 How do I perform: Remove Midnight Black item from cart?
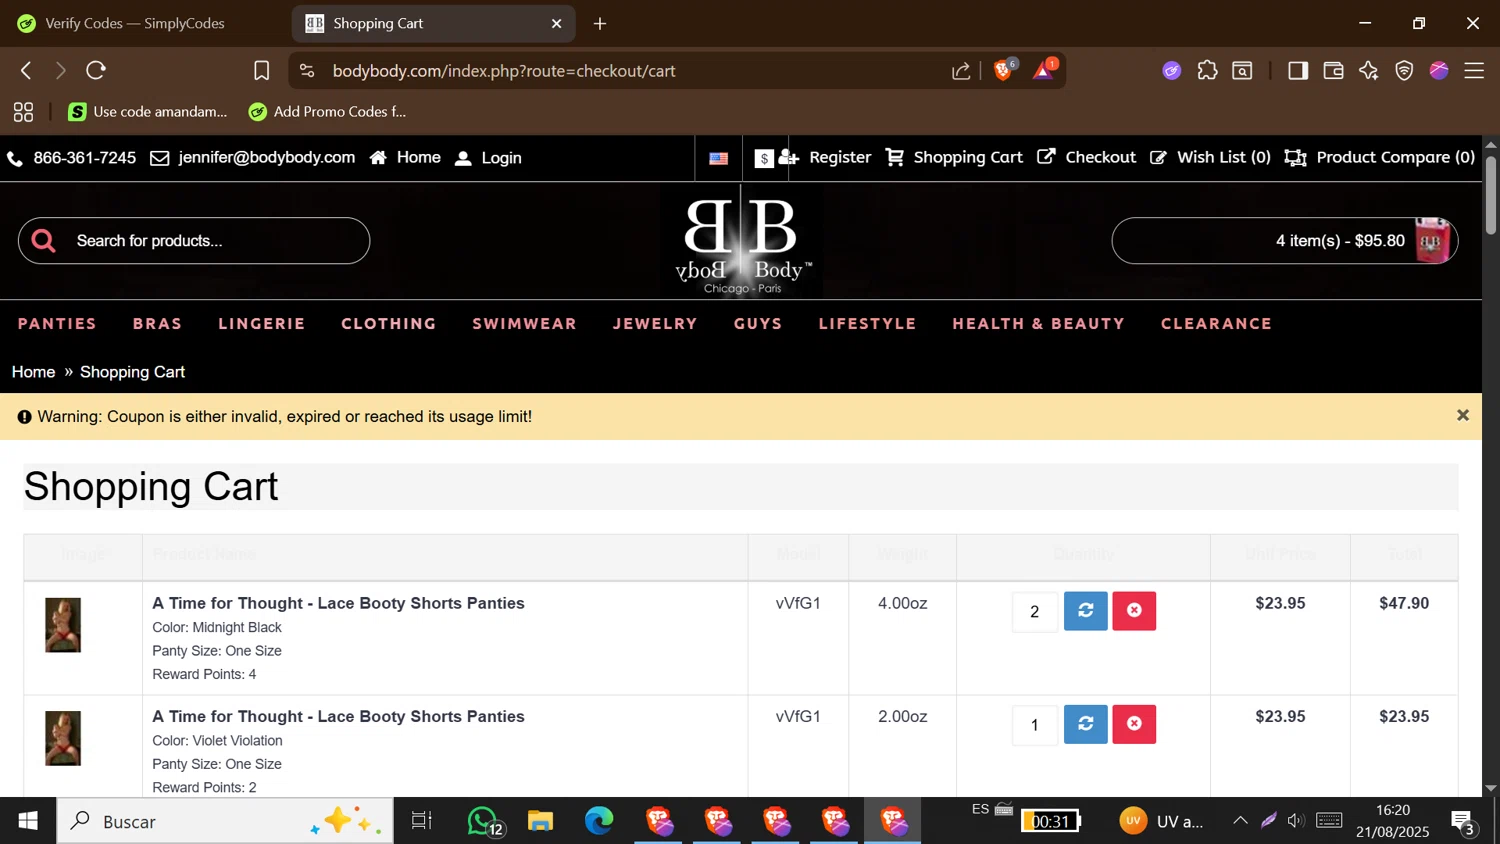coord(1134,611)
